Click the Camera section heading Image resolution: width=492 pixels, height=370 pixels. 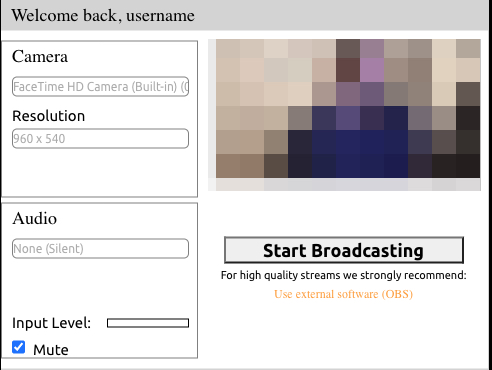point(40,56)
